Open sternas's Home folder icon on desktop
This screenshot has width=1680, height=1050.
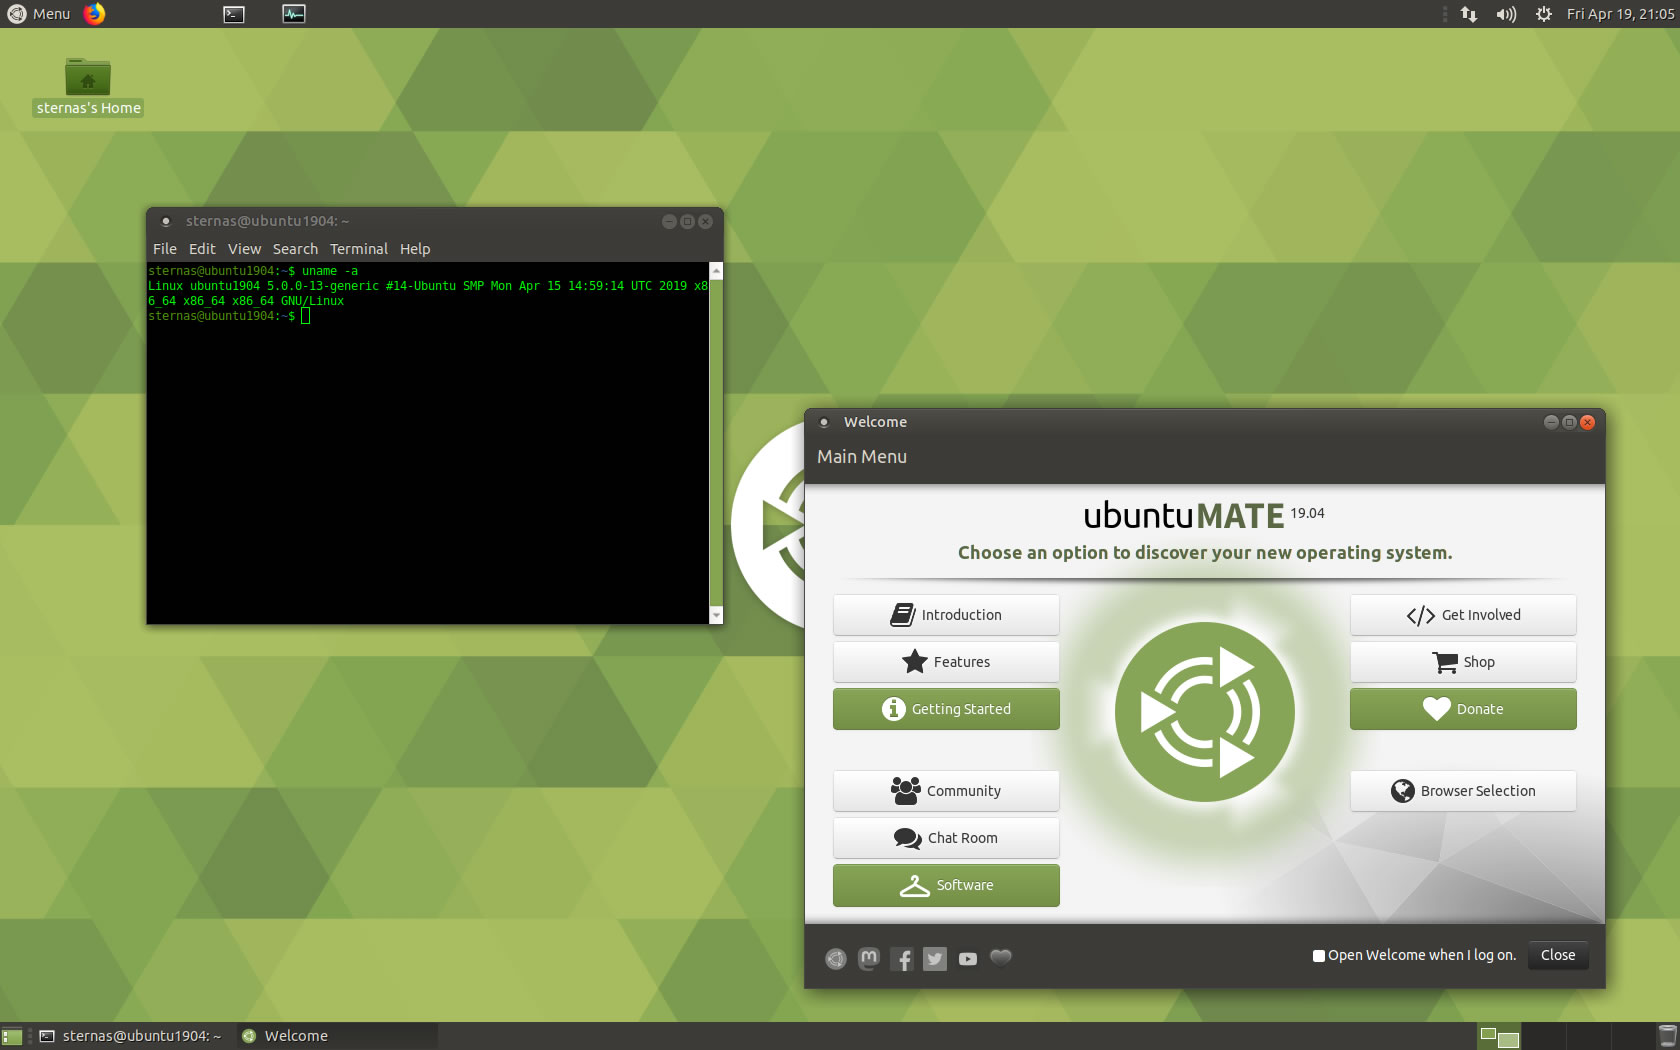pyautogui.click(x=88, y=86)
